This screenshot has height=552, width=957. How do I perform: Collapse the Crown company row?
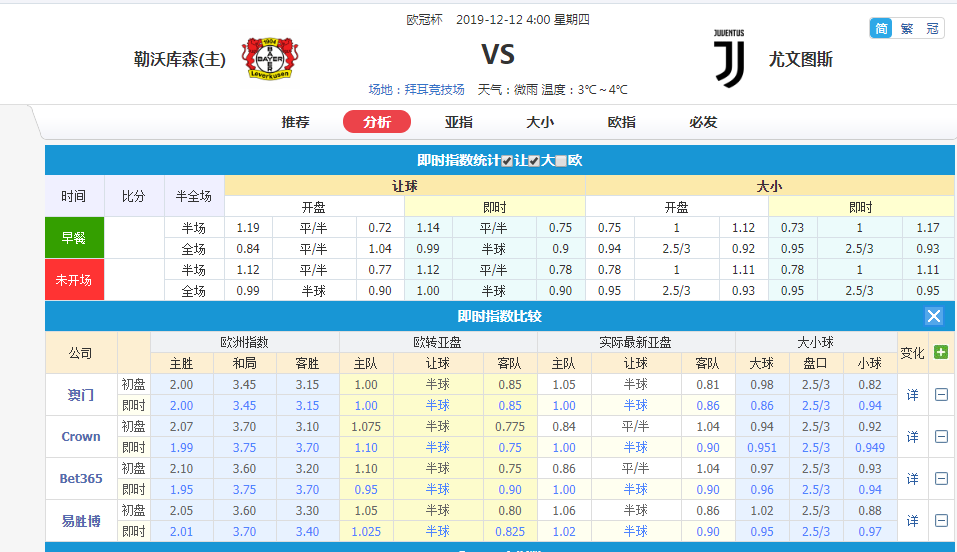941,437
